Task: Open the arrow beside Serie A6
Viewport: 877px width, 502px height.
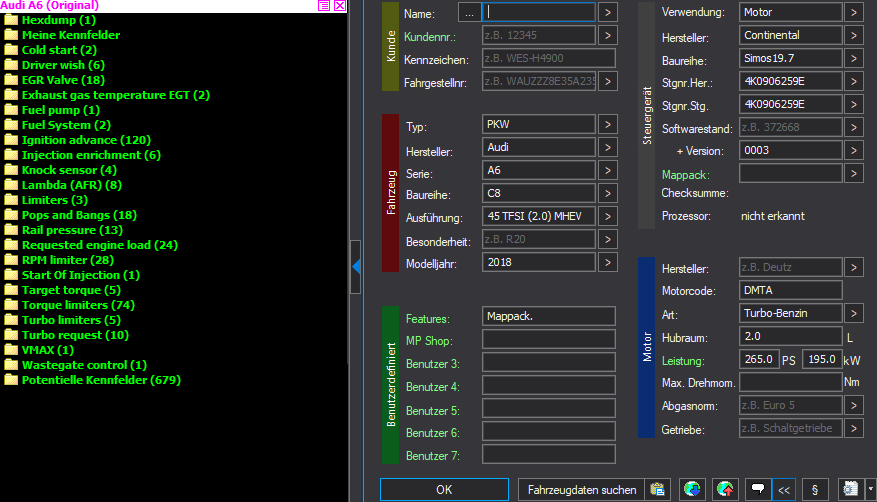Action: (607, 171)
